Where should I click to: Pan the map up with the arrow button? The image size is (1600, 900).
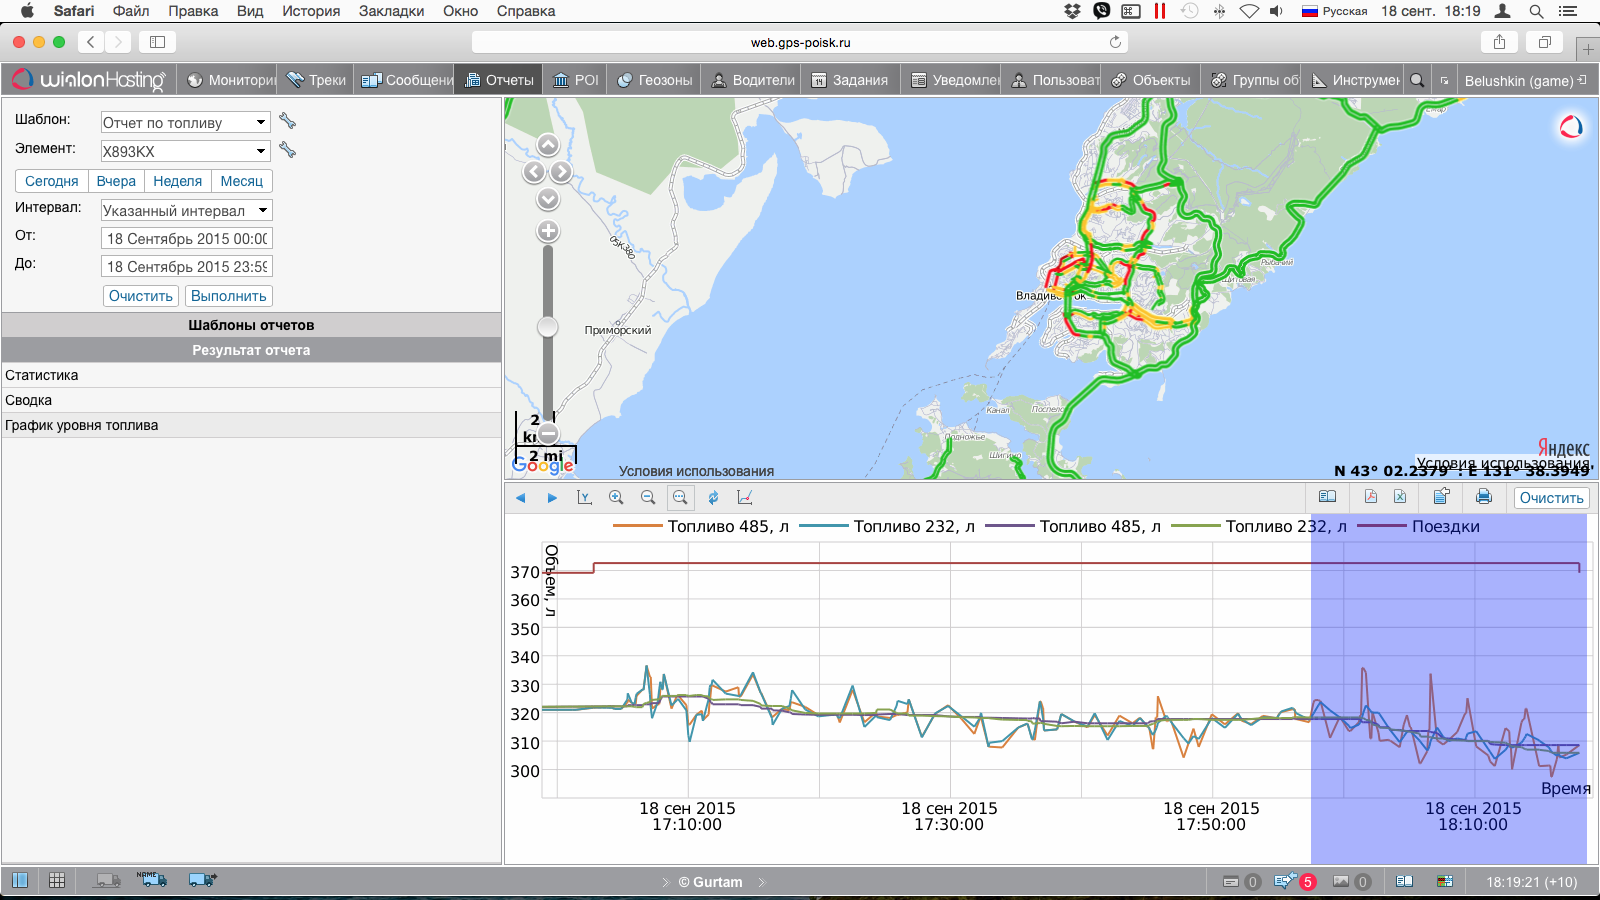[x=548, y=145]
